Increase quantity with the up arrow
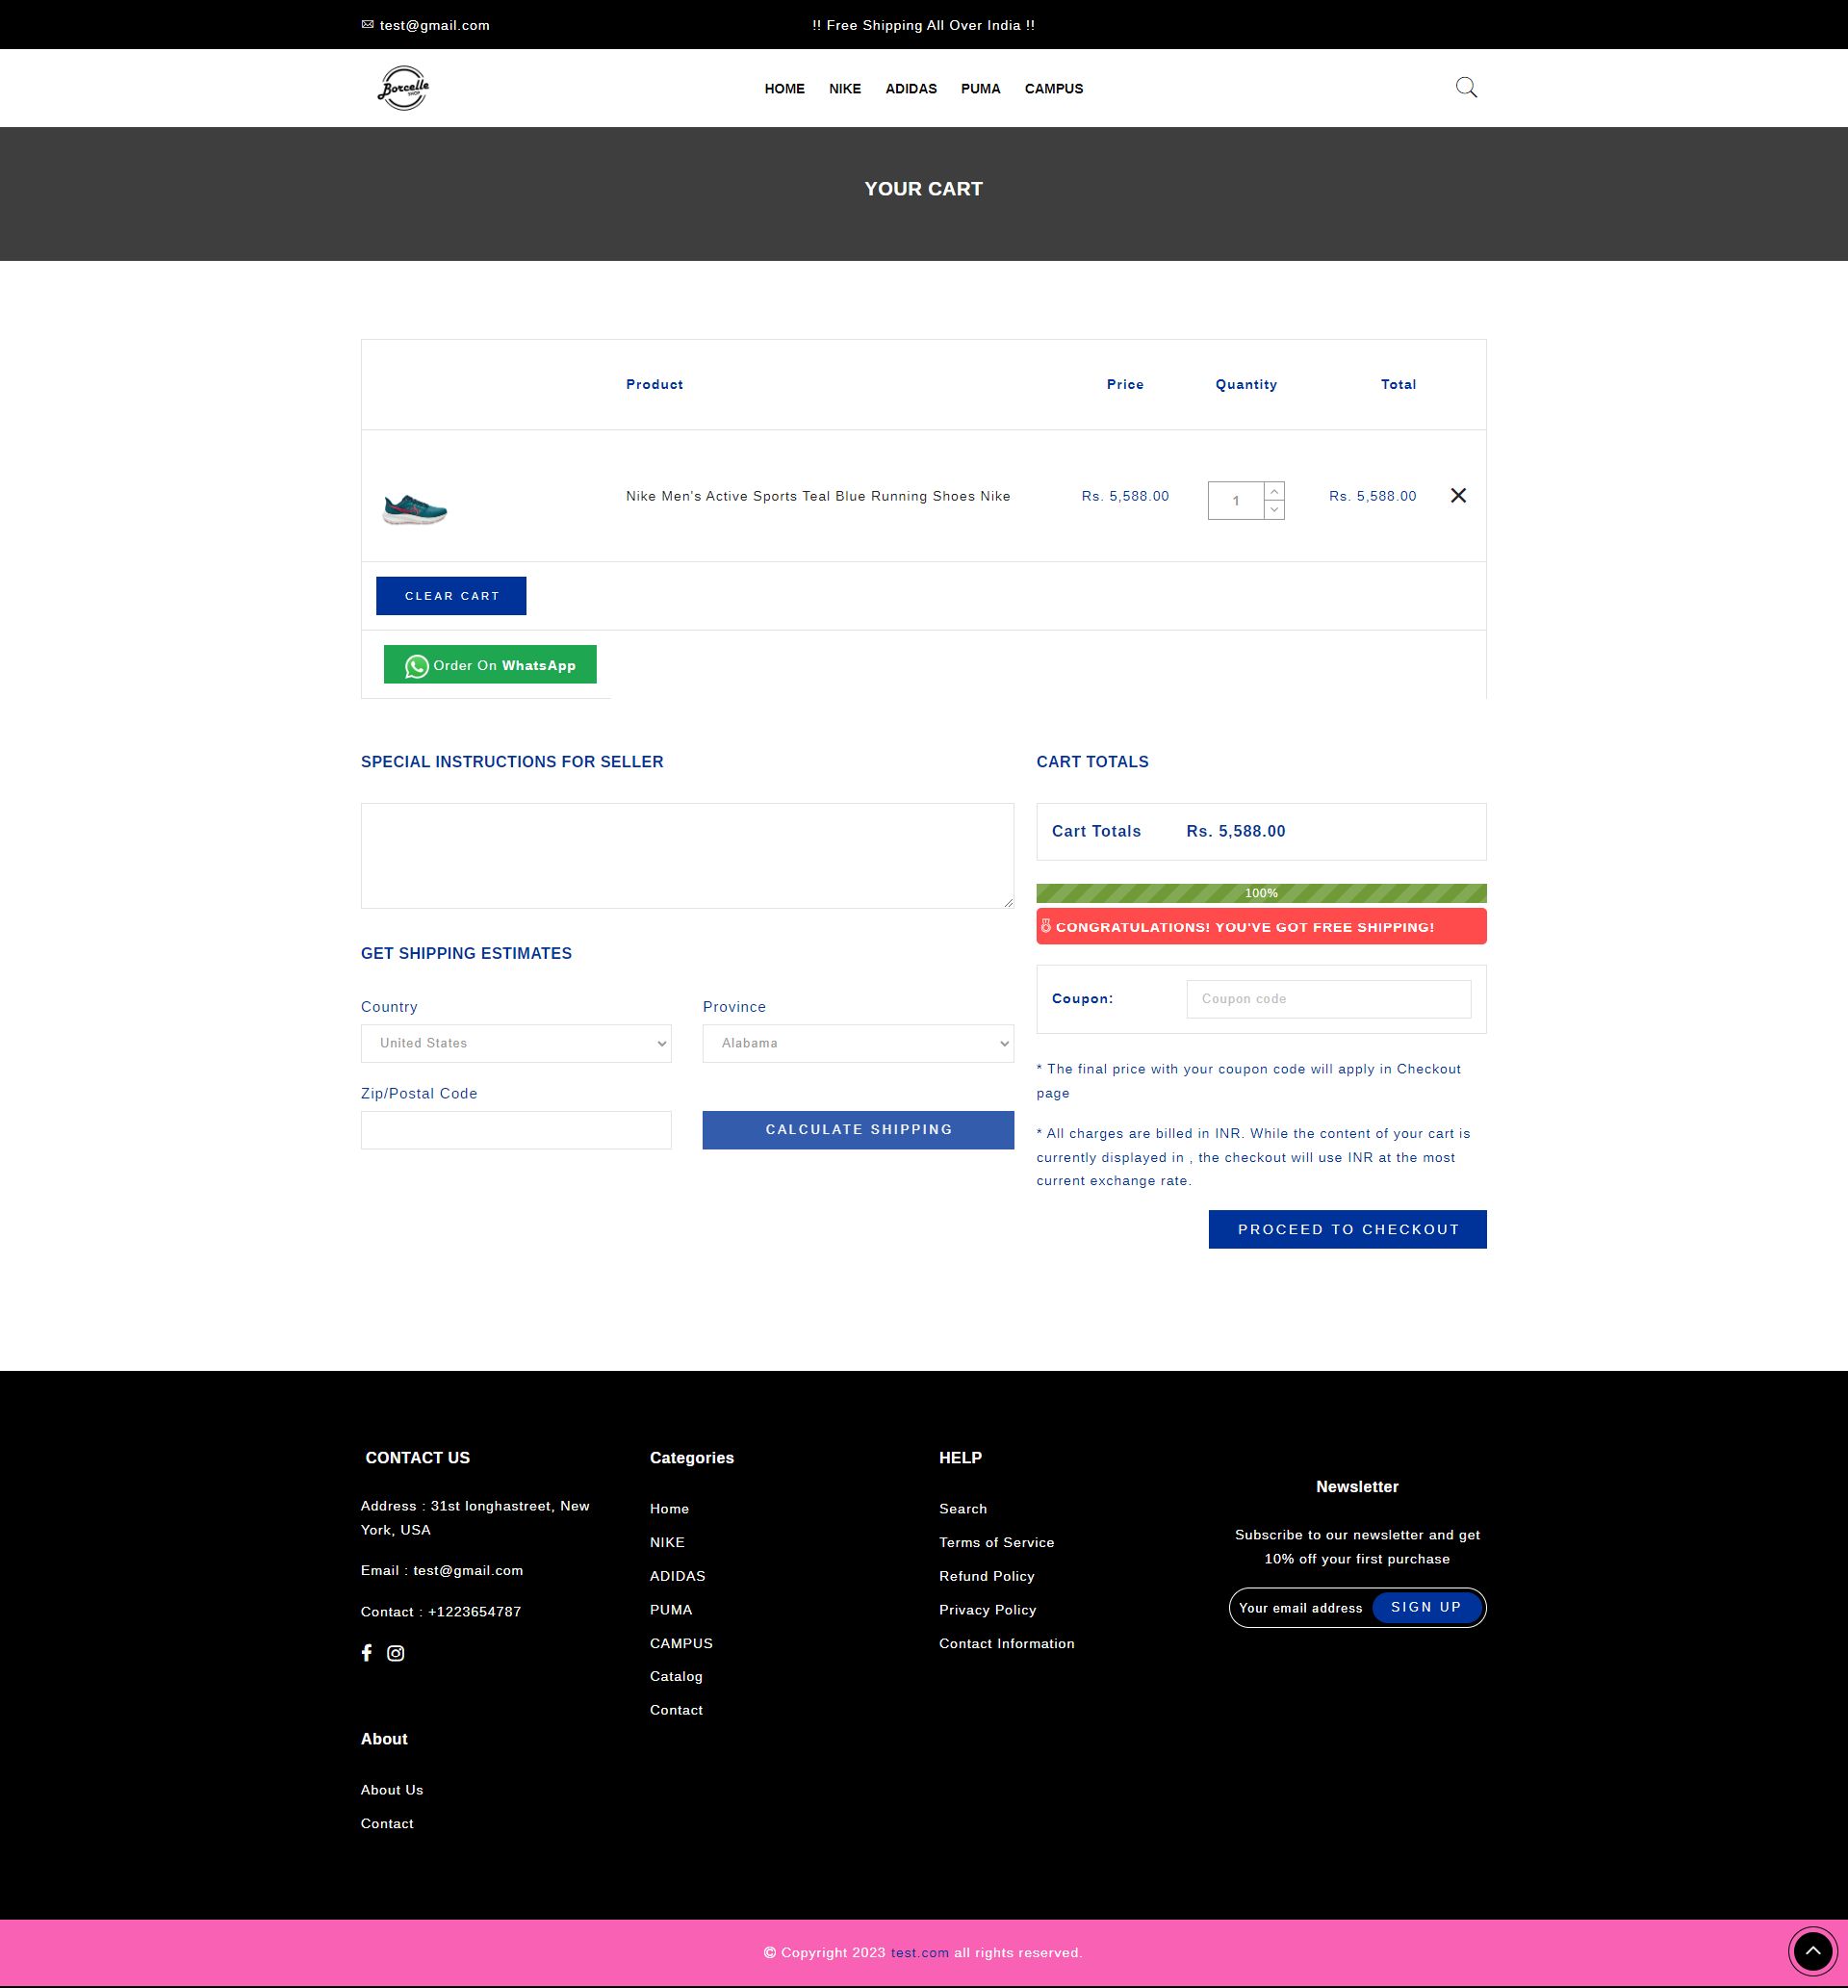The width and height of the screenshot is (1848, 1988). [x=1274, y=492]
